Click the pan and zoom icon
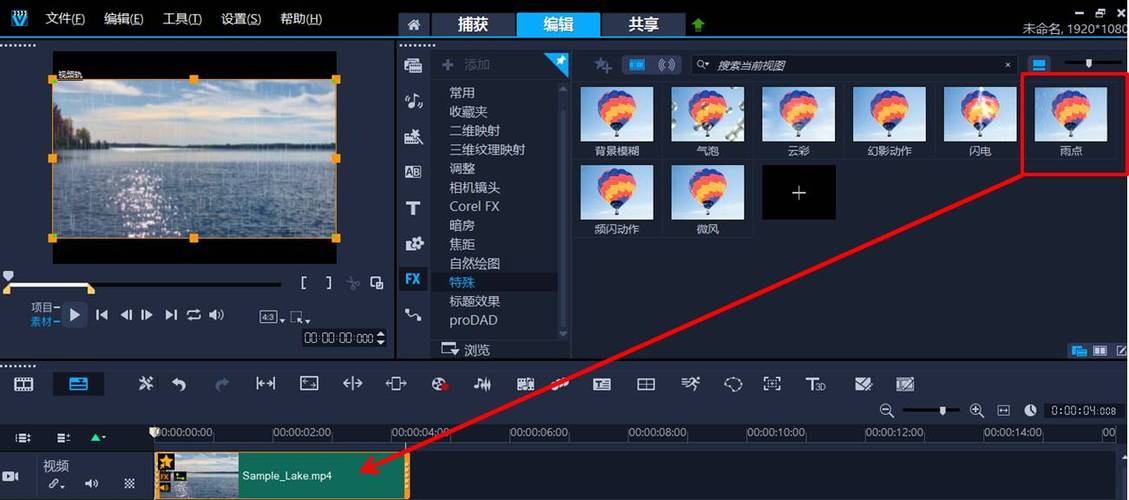This screenshot has width=1129, height=500. pyautogui.click(x=773, y=384)
